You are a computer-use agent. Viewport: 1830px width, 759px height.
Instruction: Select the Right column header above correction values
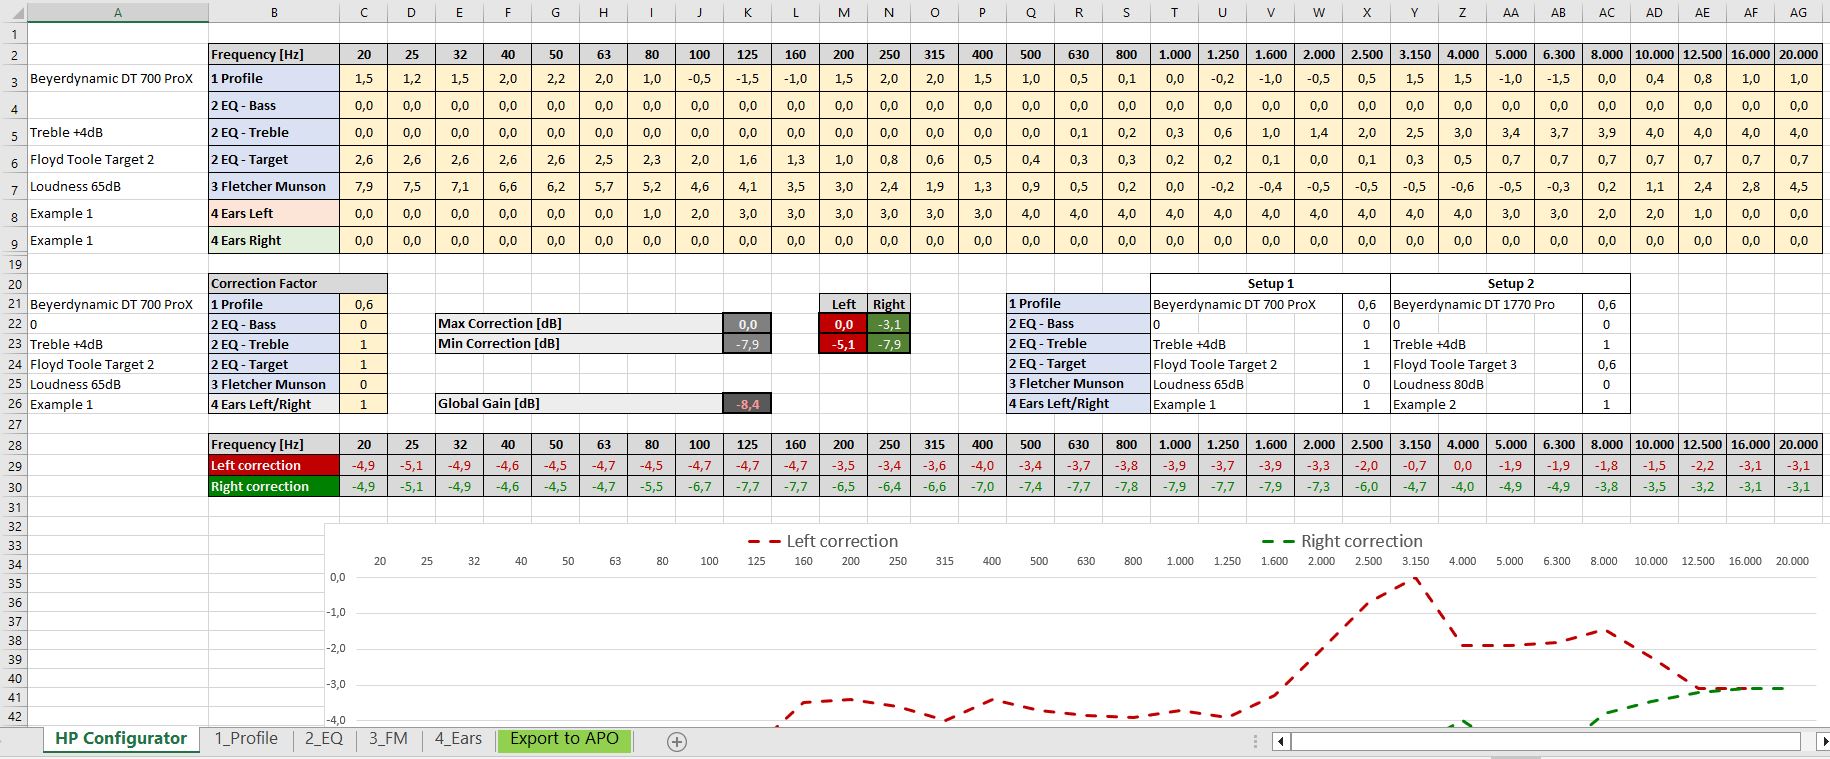tap(888, 305)
